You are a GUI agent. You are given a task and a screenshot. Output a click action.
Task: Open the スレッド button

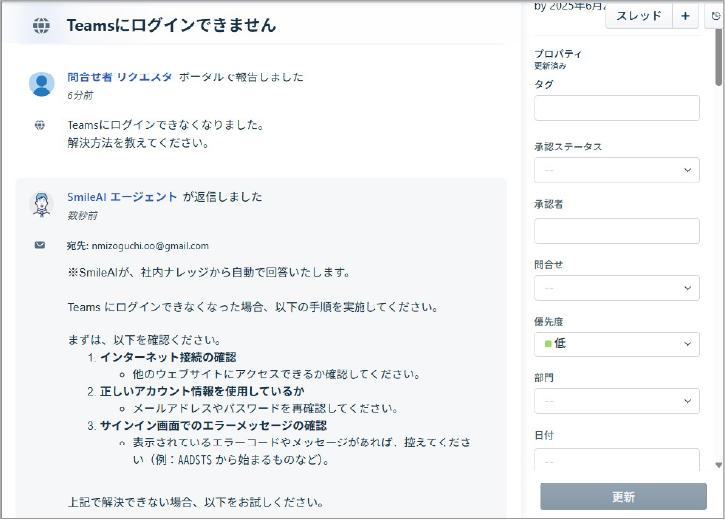(639, 16)
